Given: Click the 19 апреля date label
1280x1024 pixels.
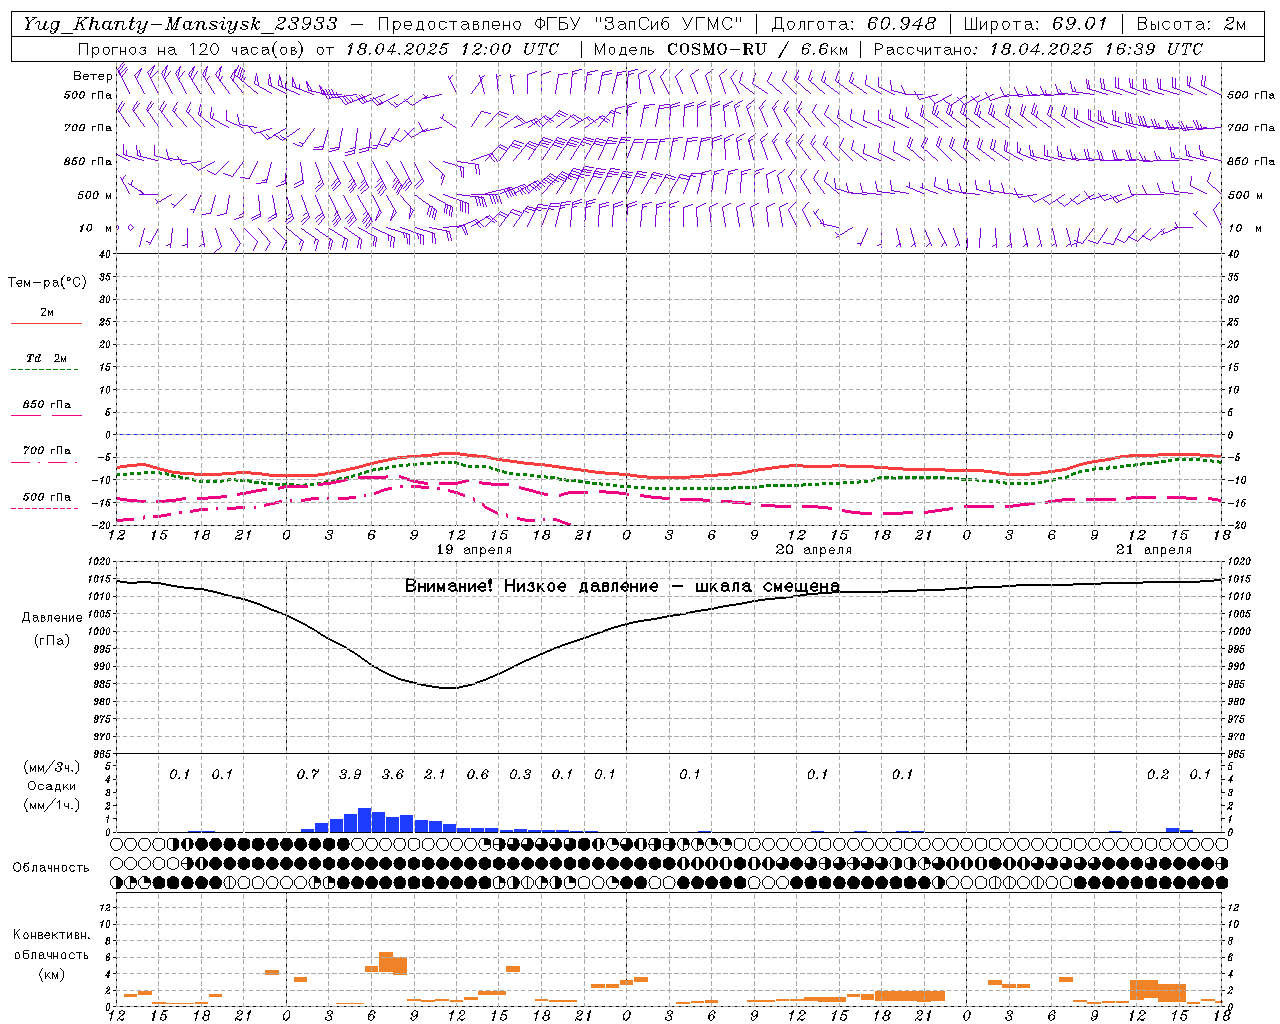Looking at the screenshot, I should tap(474, 550).
